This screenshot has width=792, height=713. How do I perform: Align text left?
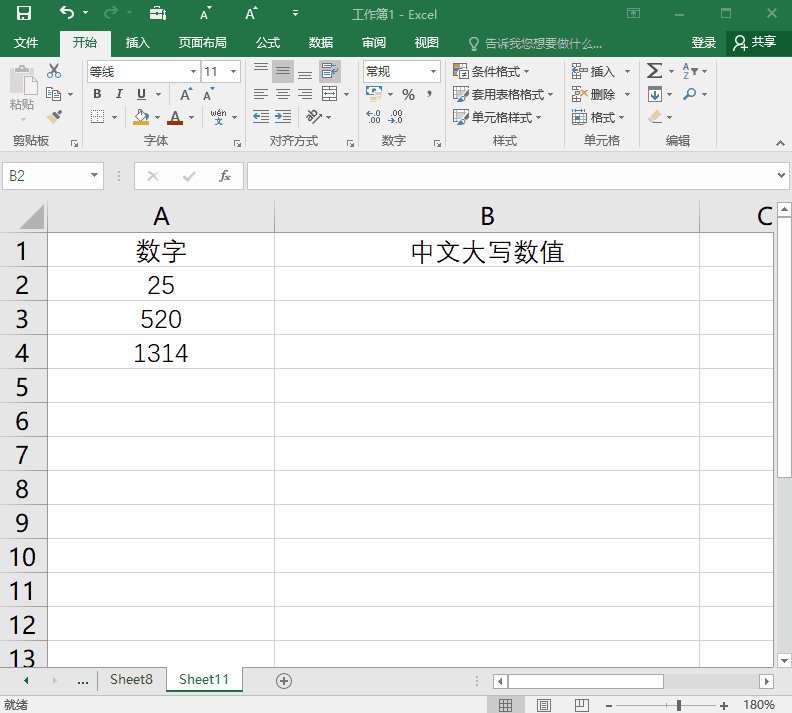tap(261, 94)
